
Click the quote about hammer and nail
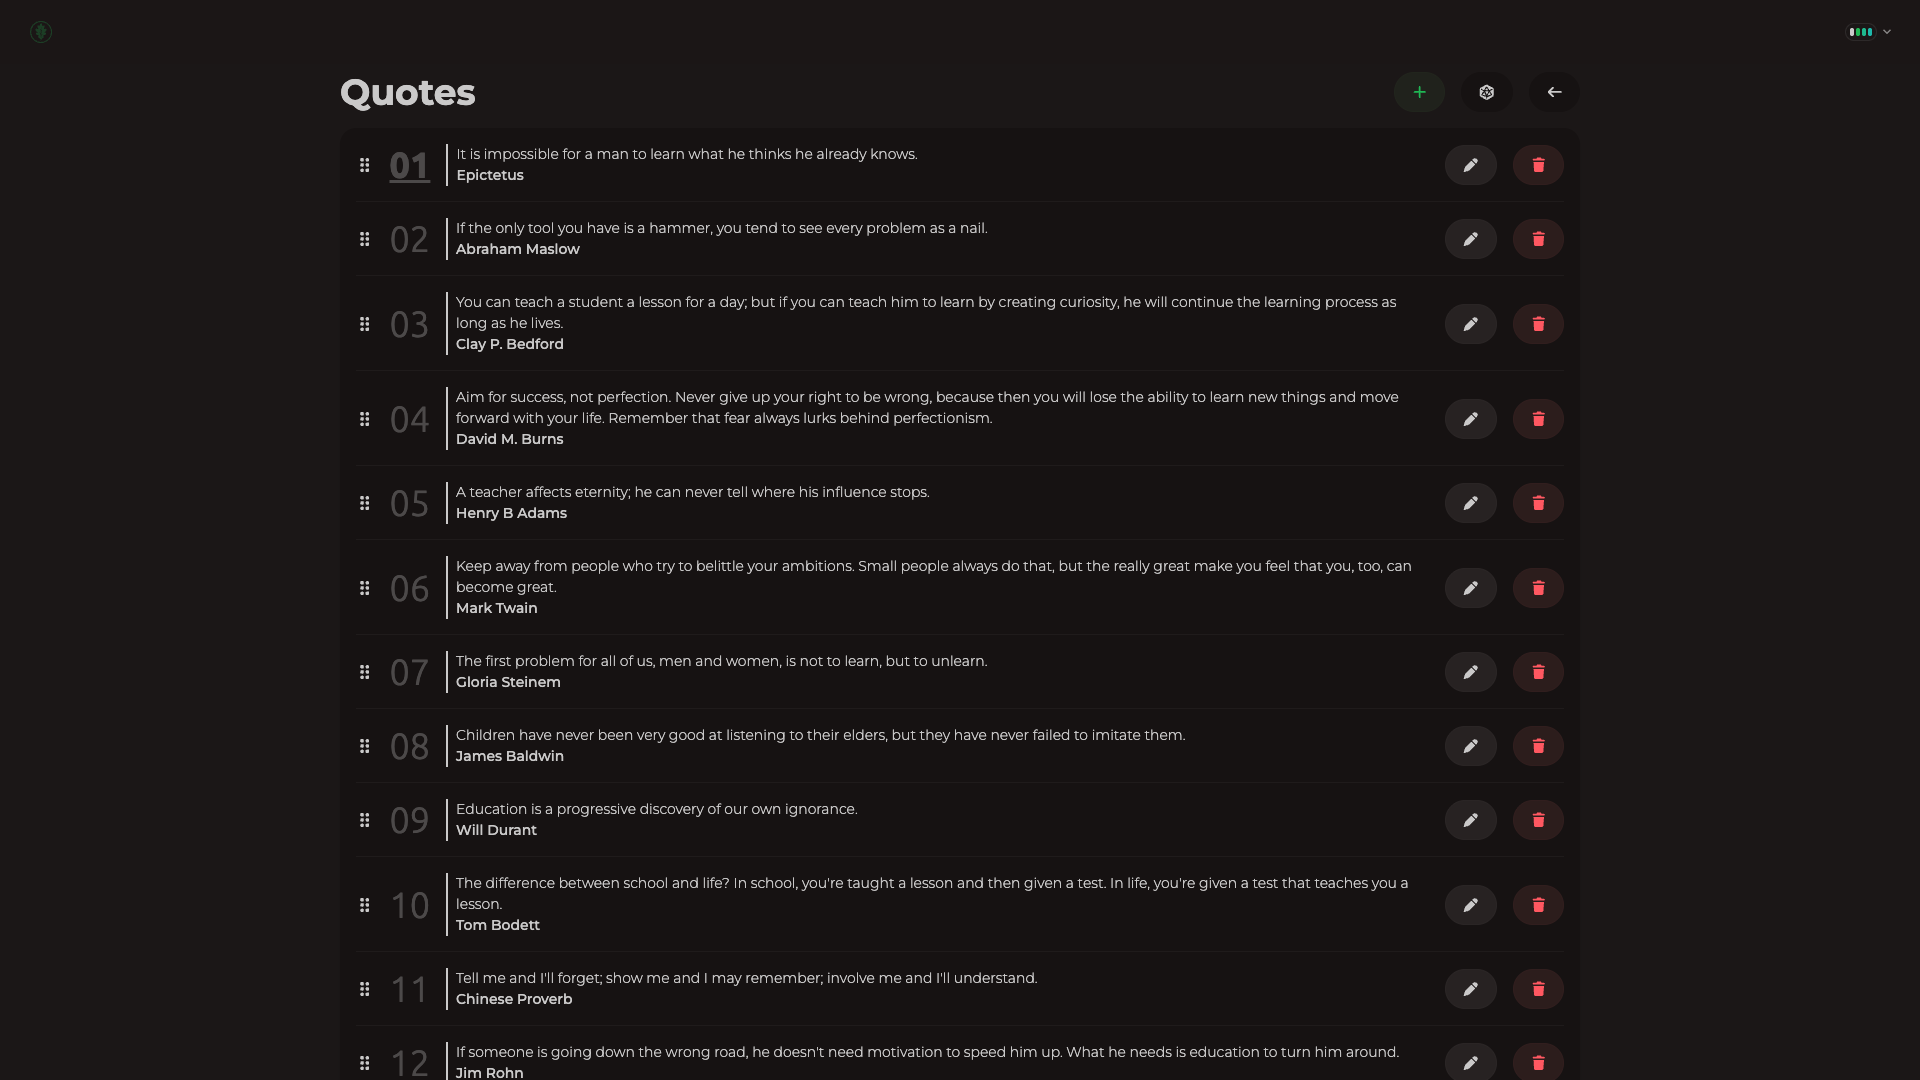tap(722, 228)
